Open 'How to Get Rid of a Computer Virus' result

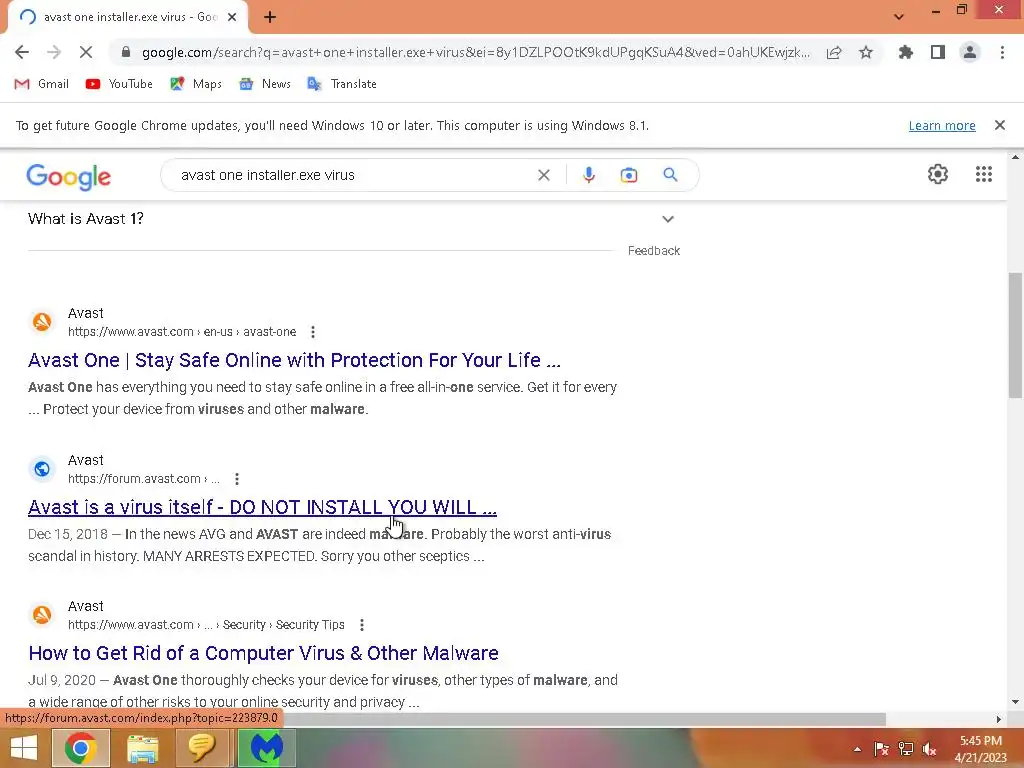pos(264,653)
